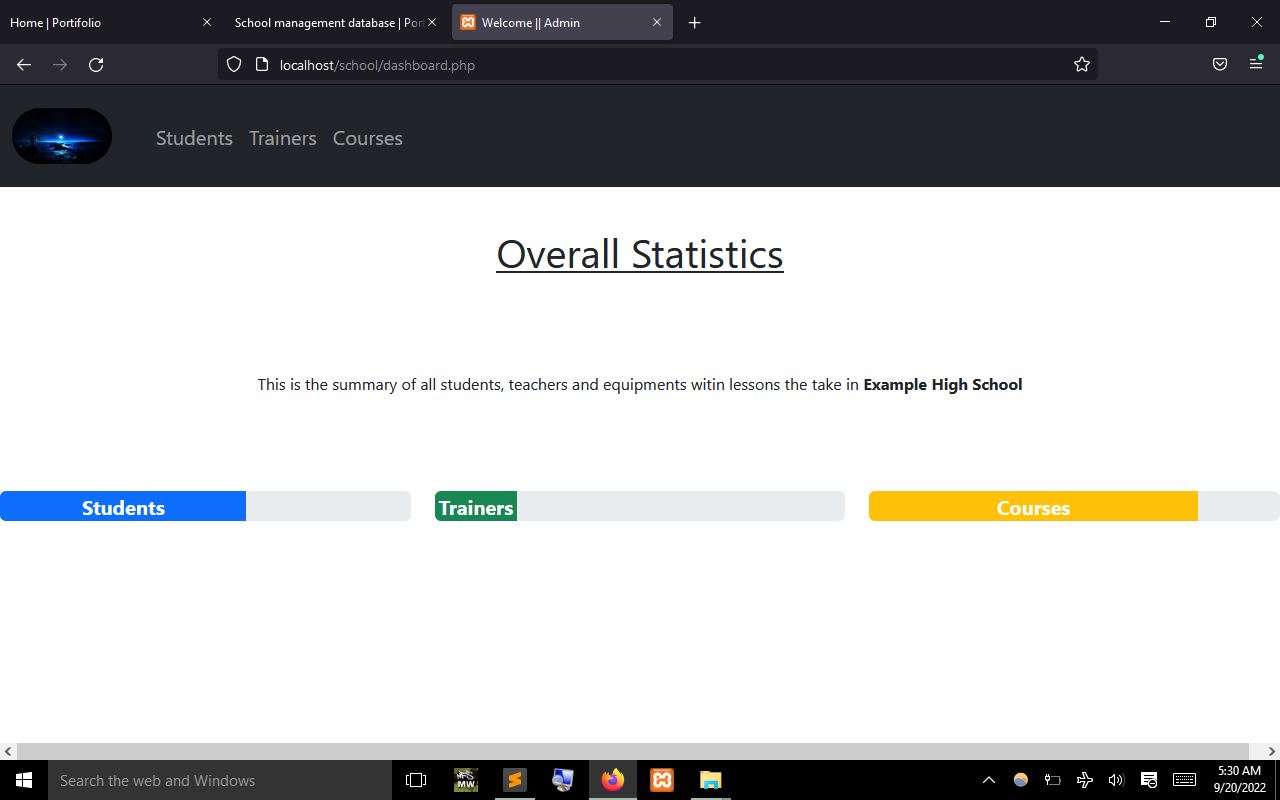
Task: Click the yellow Courses progress bar
Action: [x=1033, y=507]
